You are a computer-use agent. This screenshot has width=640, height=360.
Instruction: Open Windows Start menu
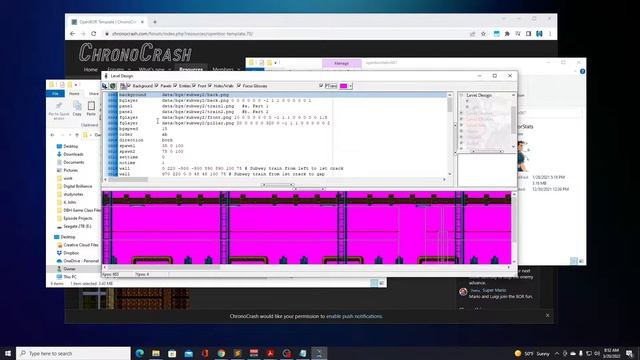[x=7, y=353]
